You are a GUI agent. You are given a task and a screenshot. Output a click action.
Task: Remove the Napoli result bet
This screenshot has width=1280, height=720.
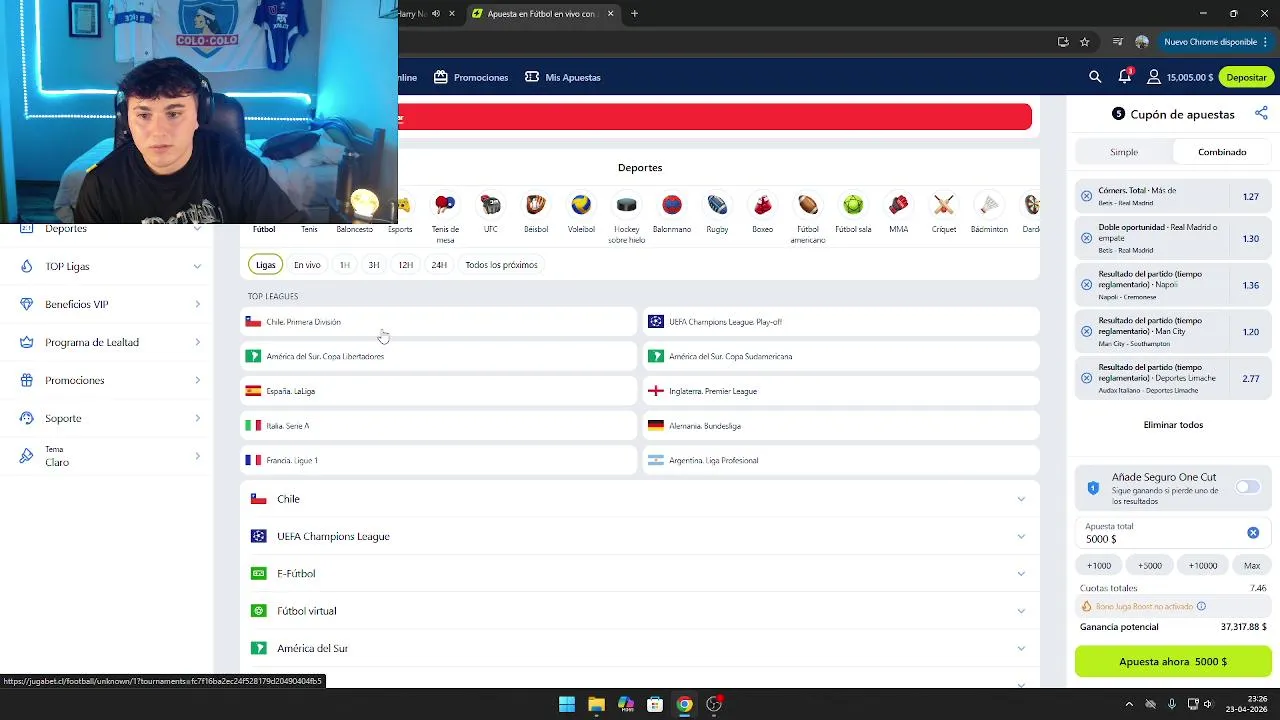[x=1087, y=285]
